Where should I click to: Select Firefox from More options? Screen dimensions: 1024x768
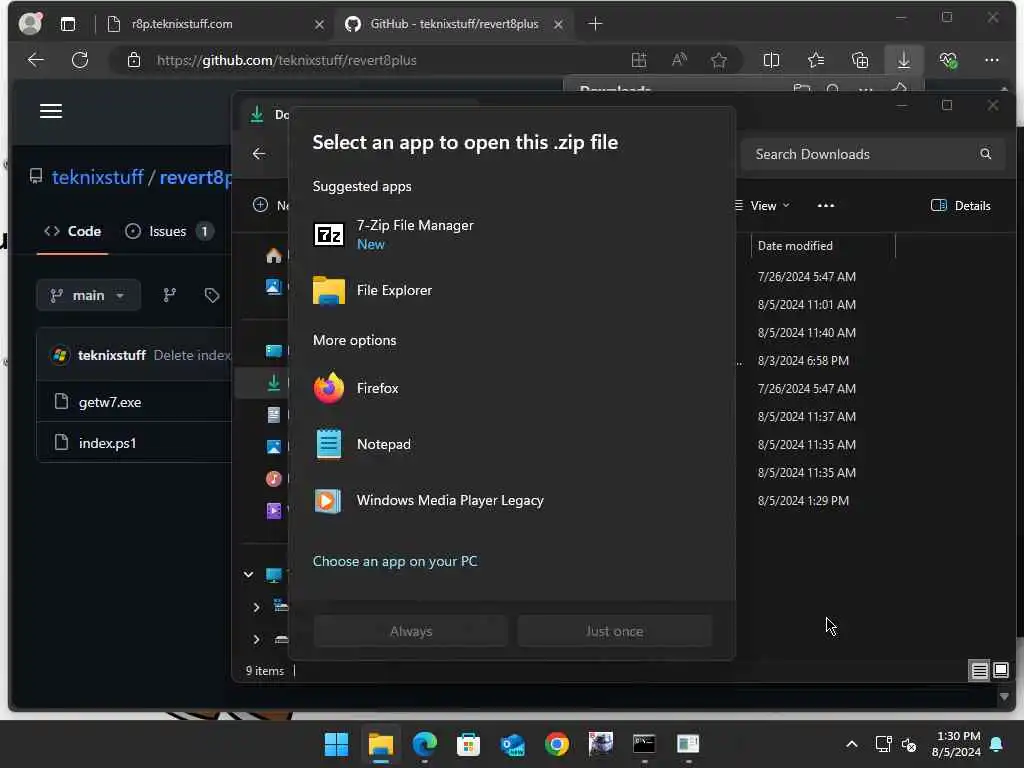pos(512,388)
